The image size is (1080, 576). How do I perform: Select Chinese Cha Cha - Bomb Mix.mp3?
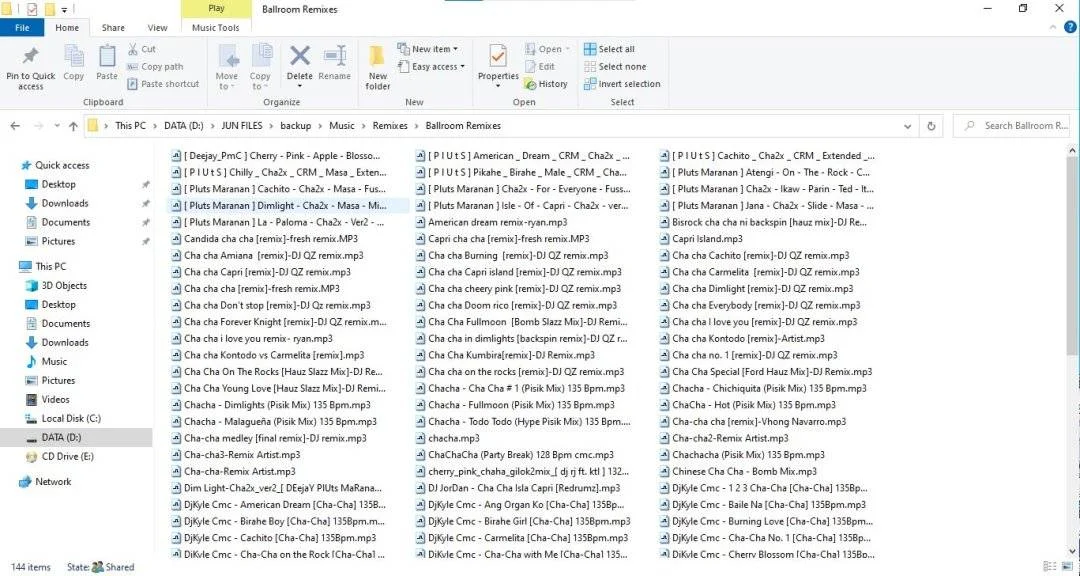pyautogui.click(x=738, y=471)
